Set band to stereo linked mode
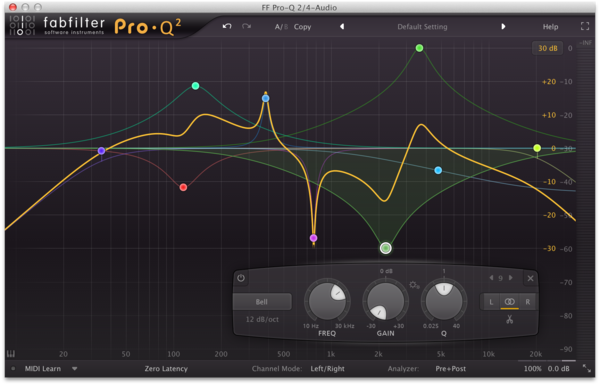600x385 pixels. [509, 302]
